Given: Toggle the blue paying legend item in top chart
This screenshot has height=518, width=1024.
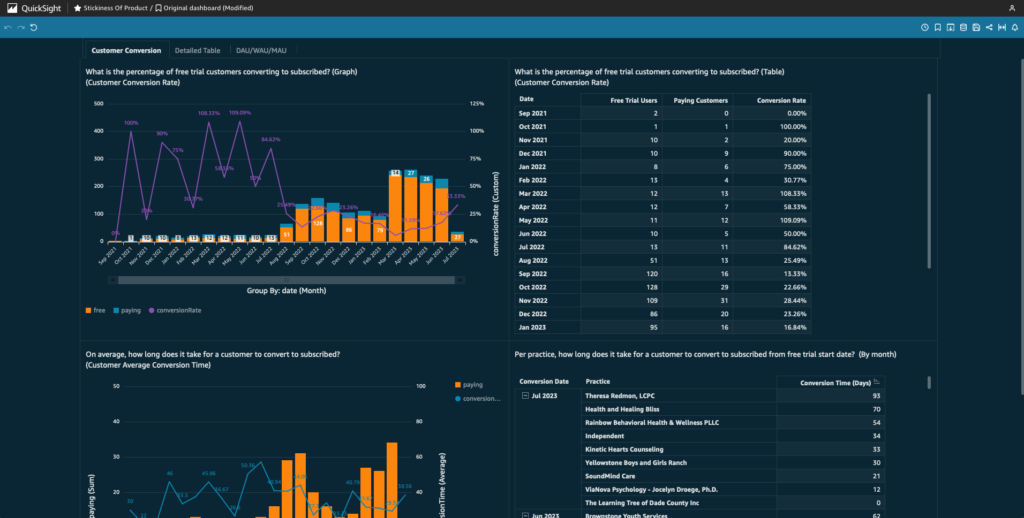Looking at the screenshot, I should (x=127, y=310).
